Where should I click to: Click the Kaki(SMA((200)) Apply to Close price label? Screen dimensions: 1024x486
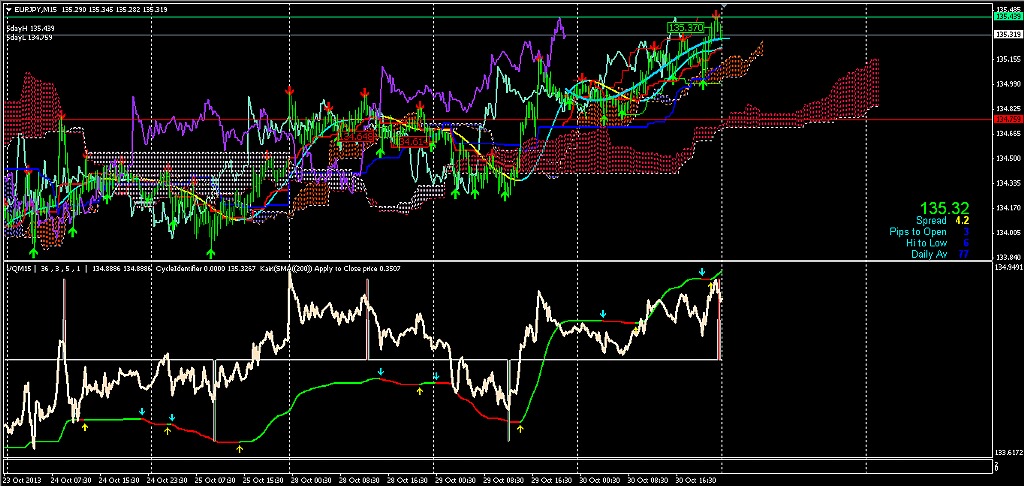tap(330, 268)
